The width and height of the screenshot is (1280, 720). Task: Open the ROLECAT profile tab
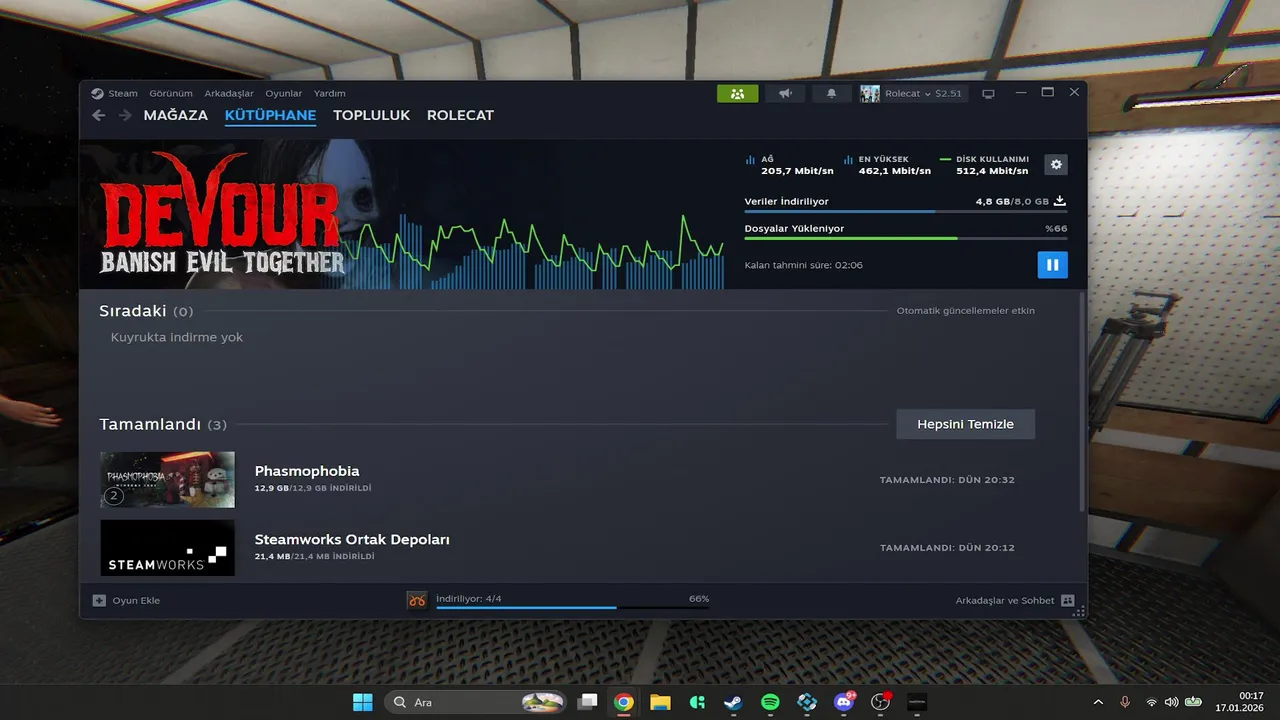[460, 115]
